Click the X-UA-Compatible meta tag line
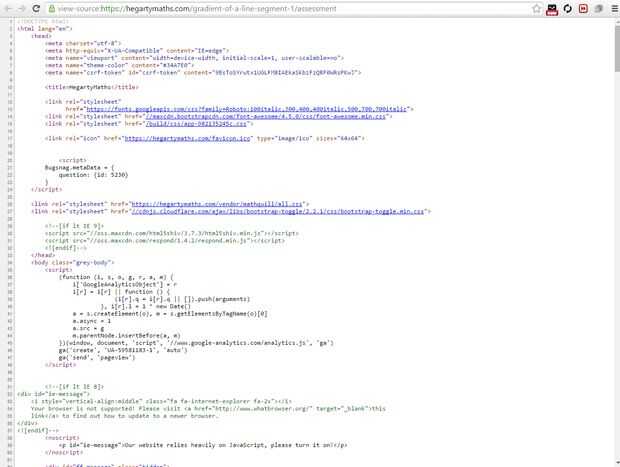The image size is (620, 467). 137,51
